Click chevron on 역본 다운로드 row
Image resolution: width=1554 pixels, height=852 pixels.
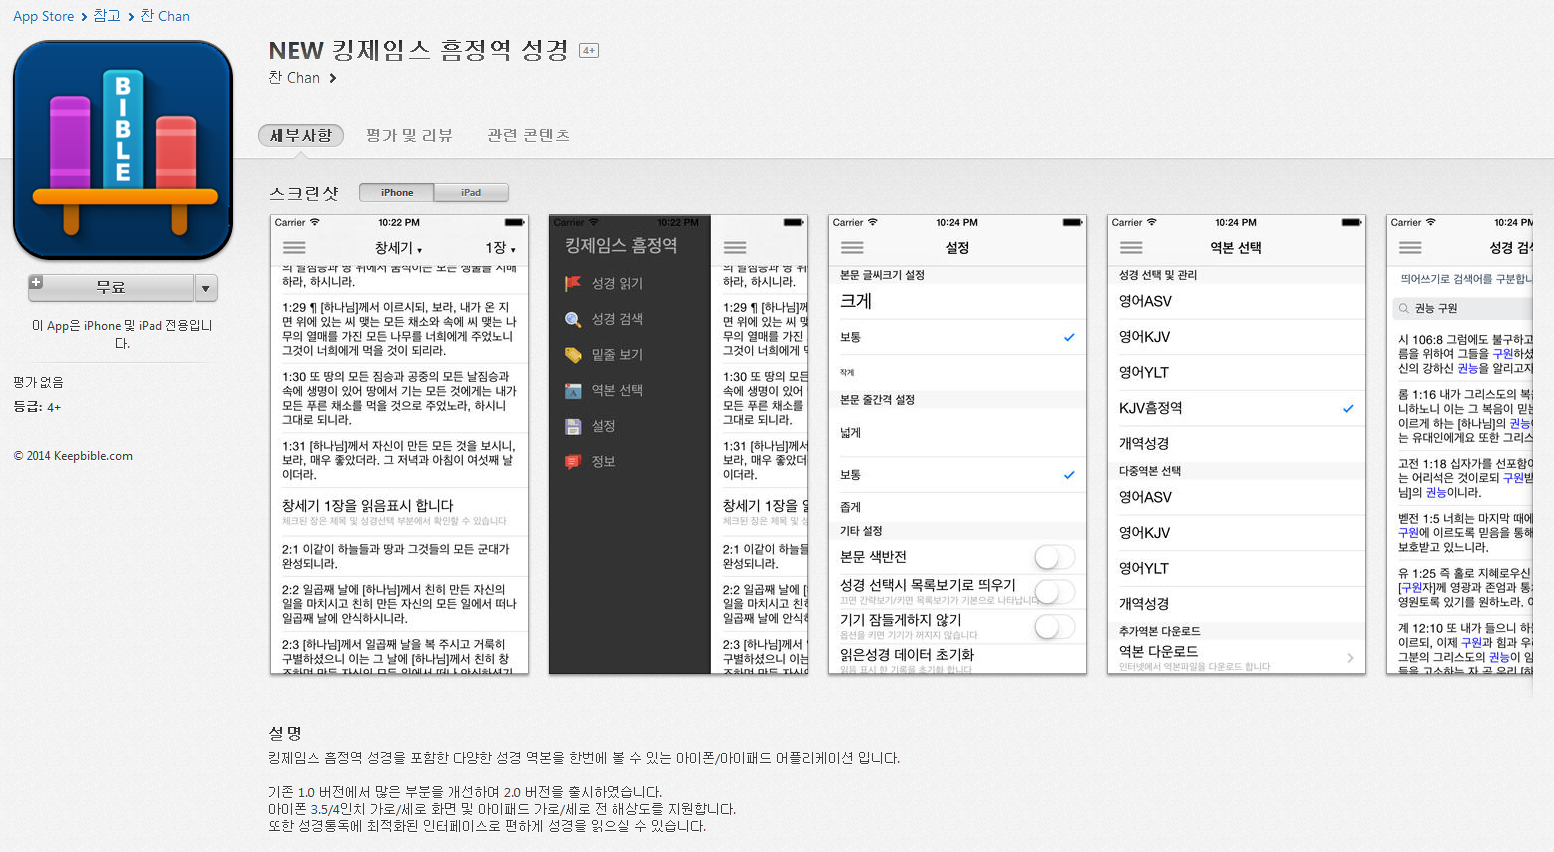[1350, 658]
